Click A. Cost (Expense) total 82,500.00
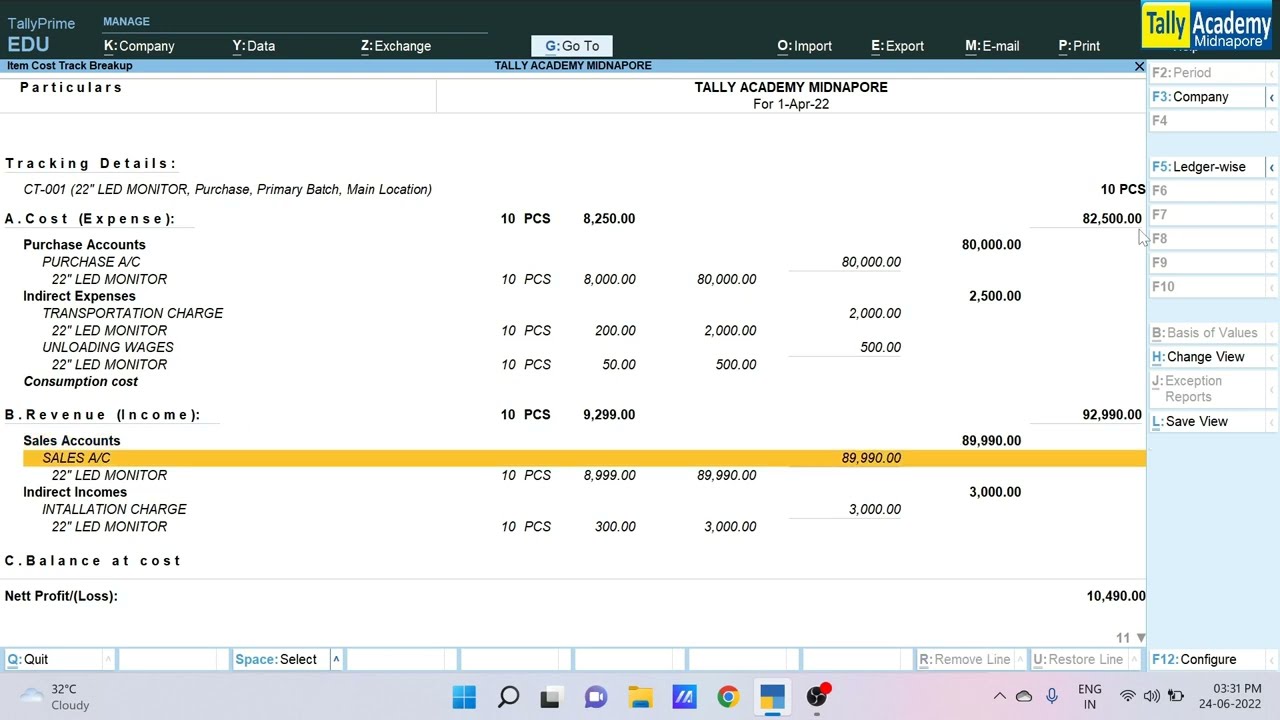 [1111, 218]
